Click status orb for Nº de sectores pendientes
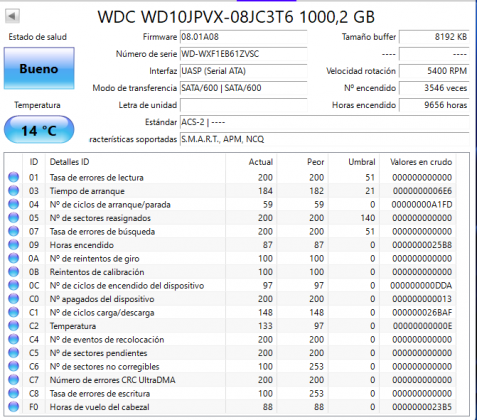This screenshot has height=420, width=477. (x=13, y=353)
